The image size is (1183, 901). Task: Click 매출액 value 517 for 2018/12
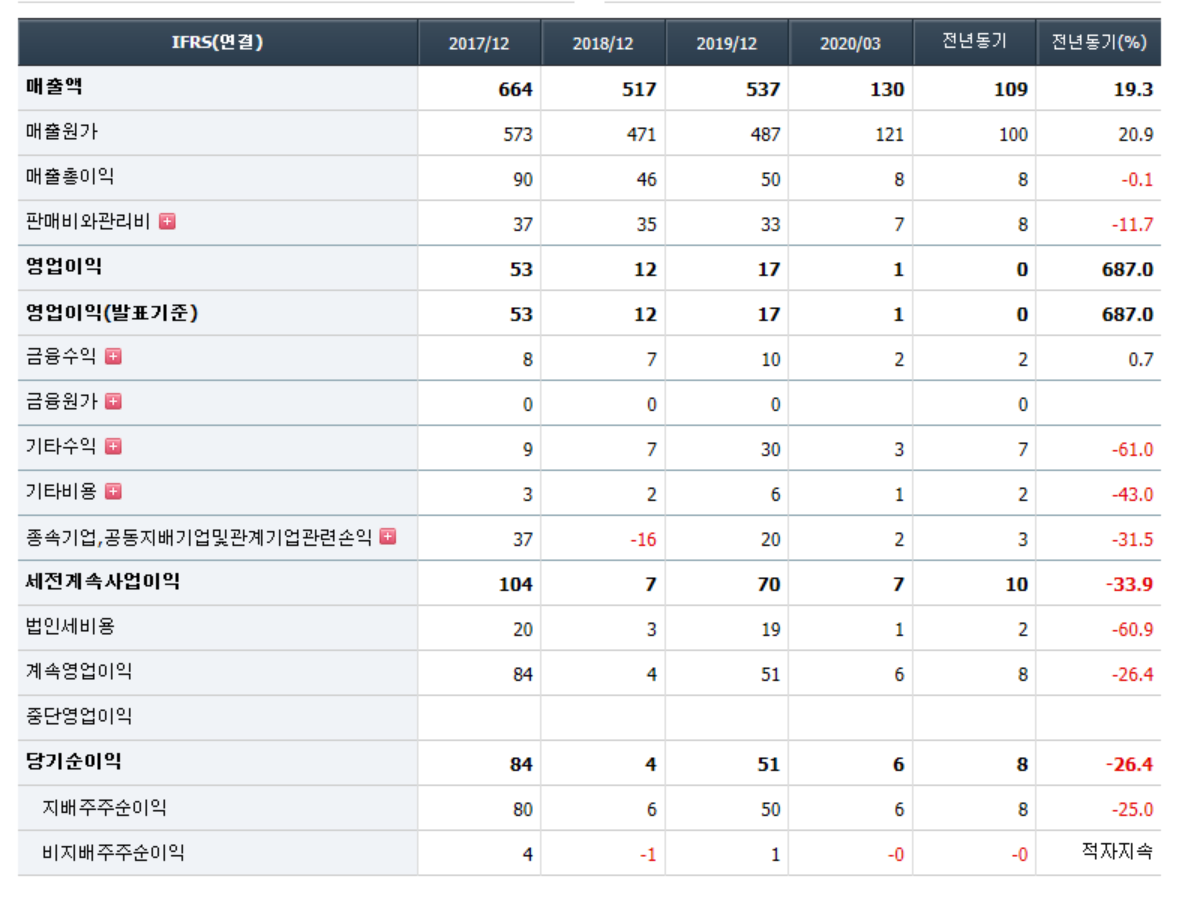coord(639,89)
